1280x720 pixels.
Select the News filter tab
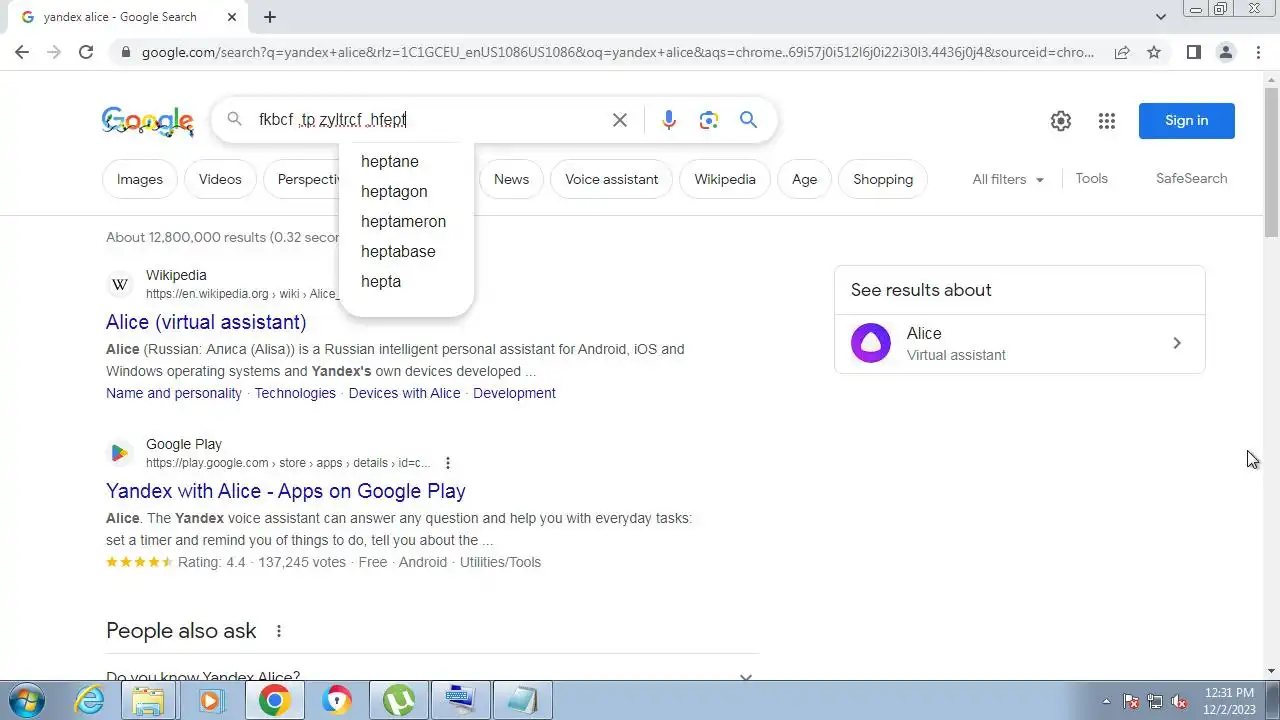click(511, 179)
